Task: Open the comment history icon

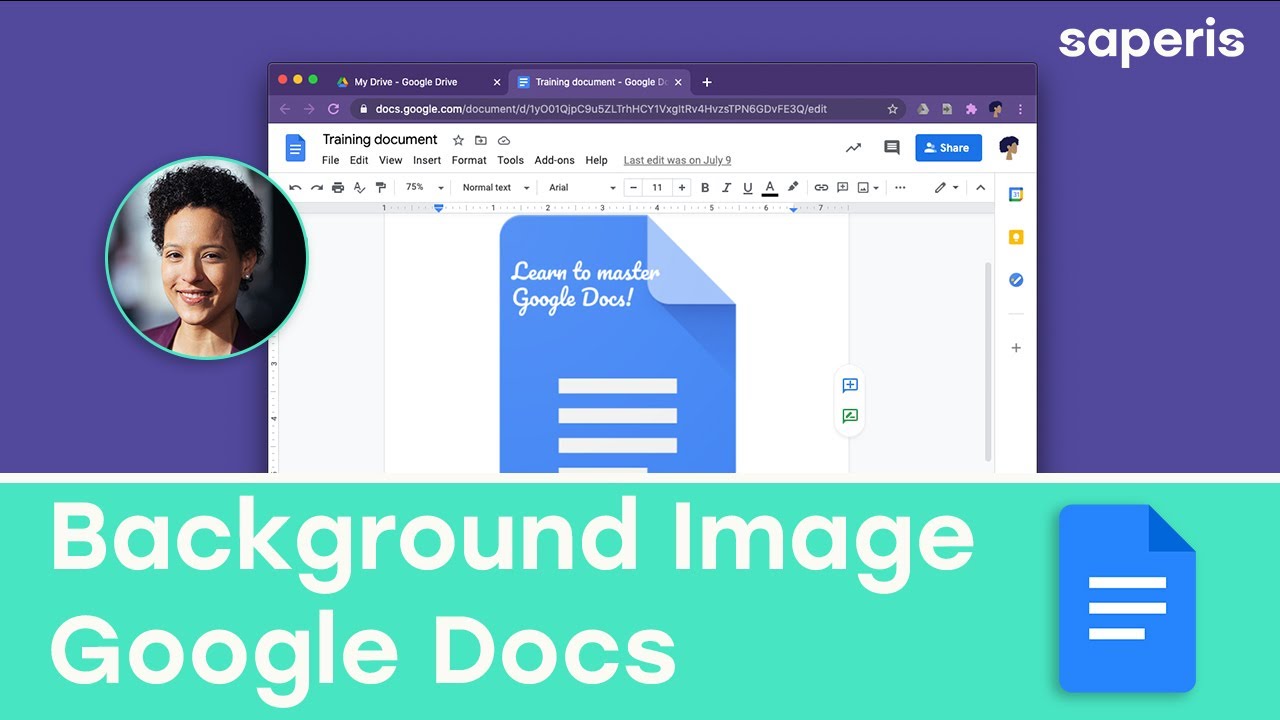Action: tap(891, 148)
